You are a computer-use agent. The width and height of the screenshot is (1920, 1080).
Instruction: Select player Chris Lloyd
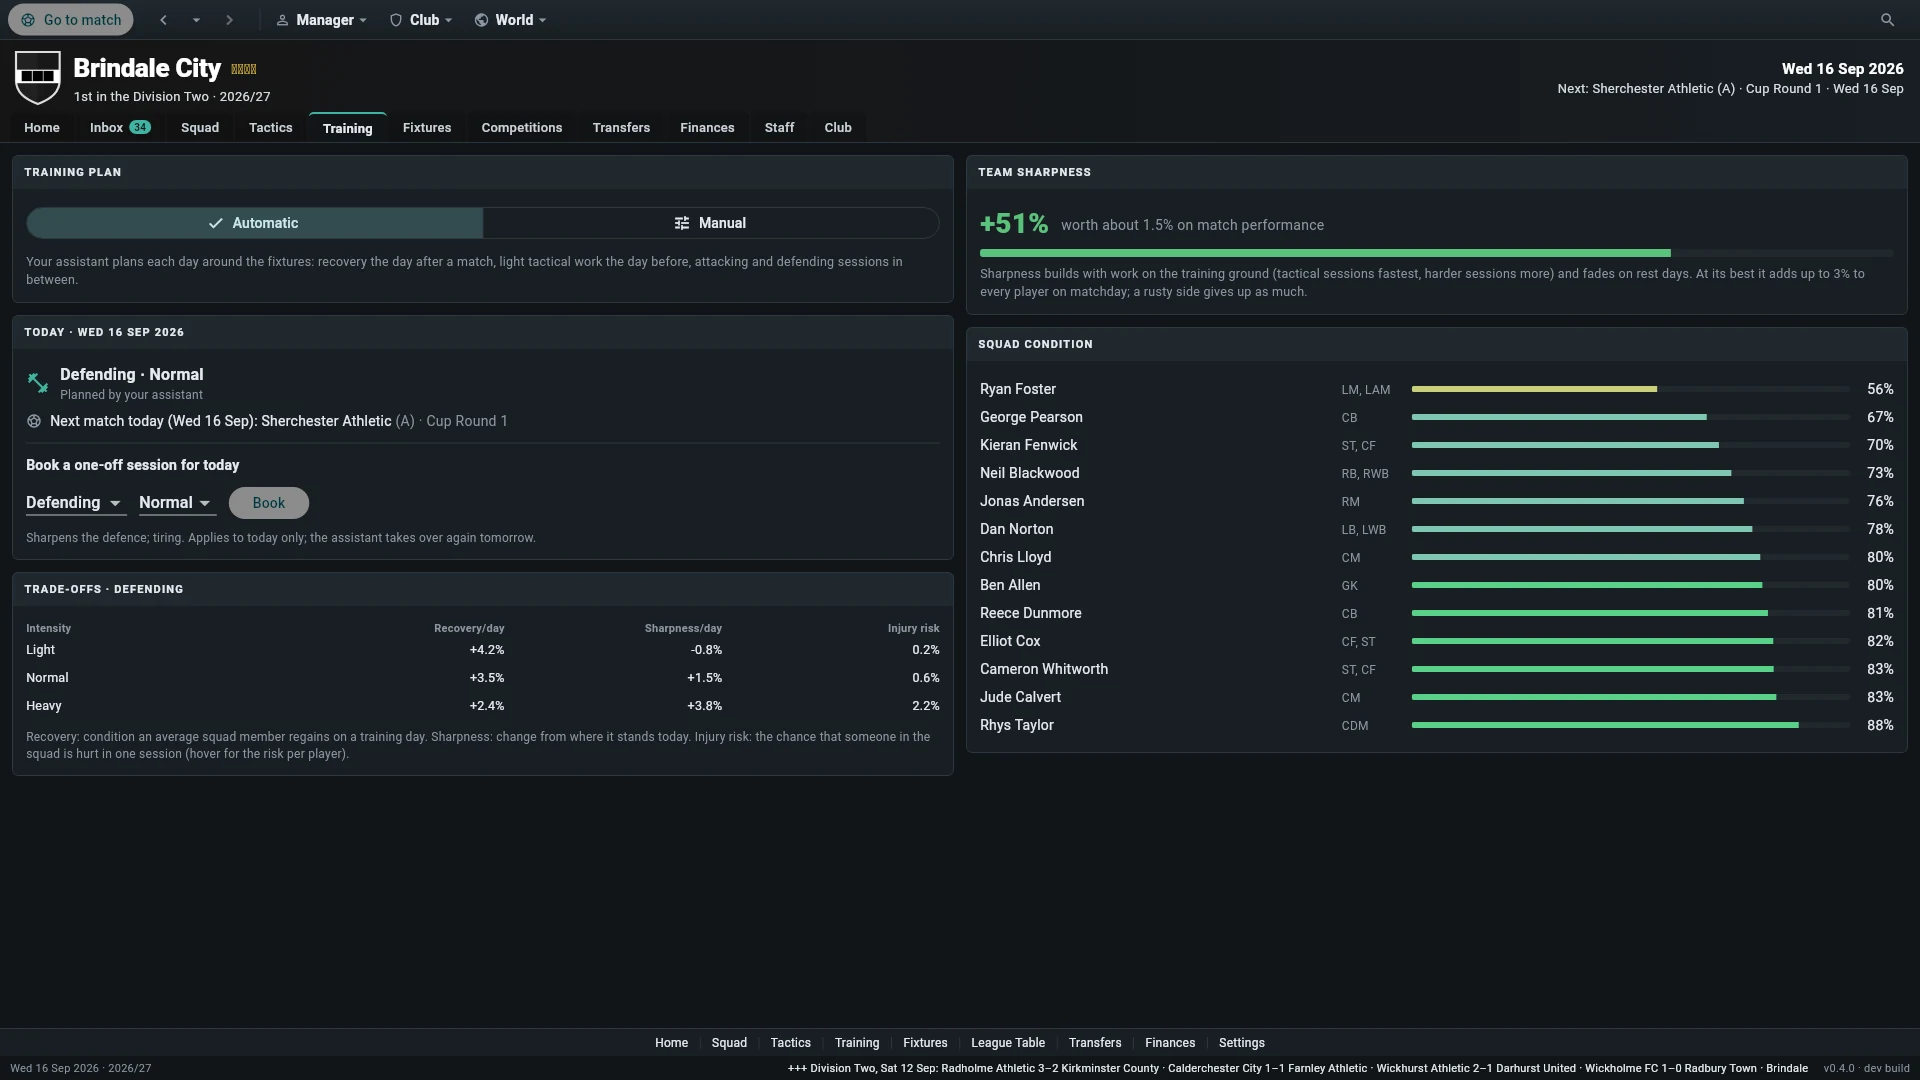(1015, 557)
